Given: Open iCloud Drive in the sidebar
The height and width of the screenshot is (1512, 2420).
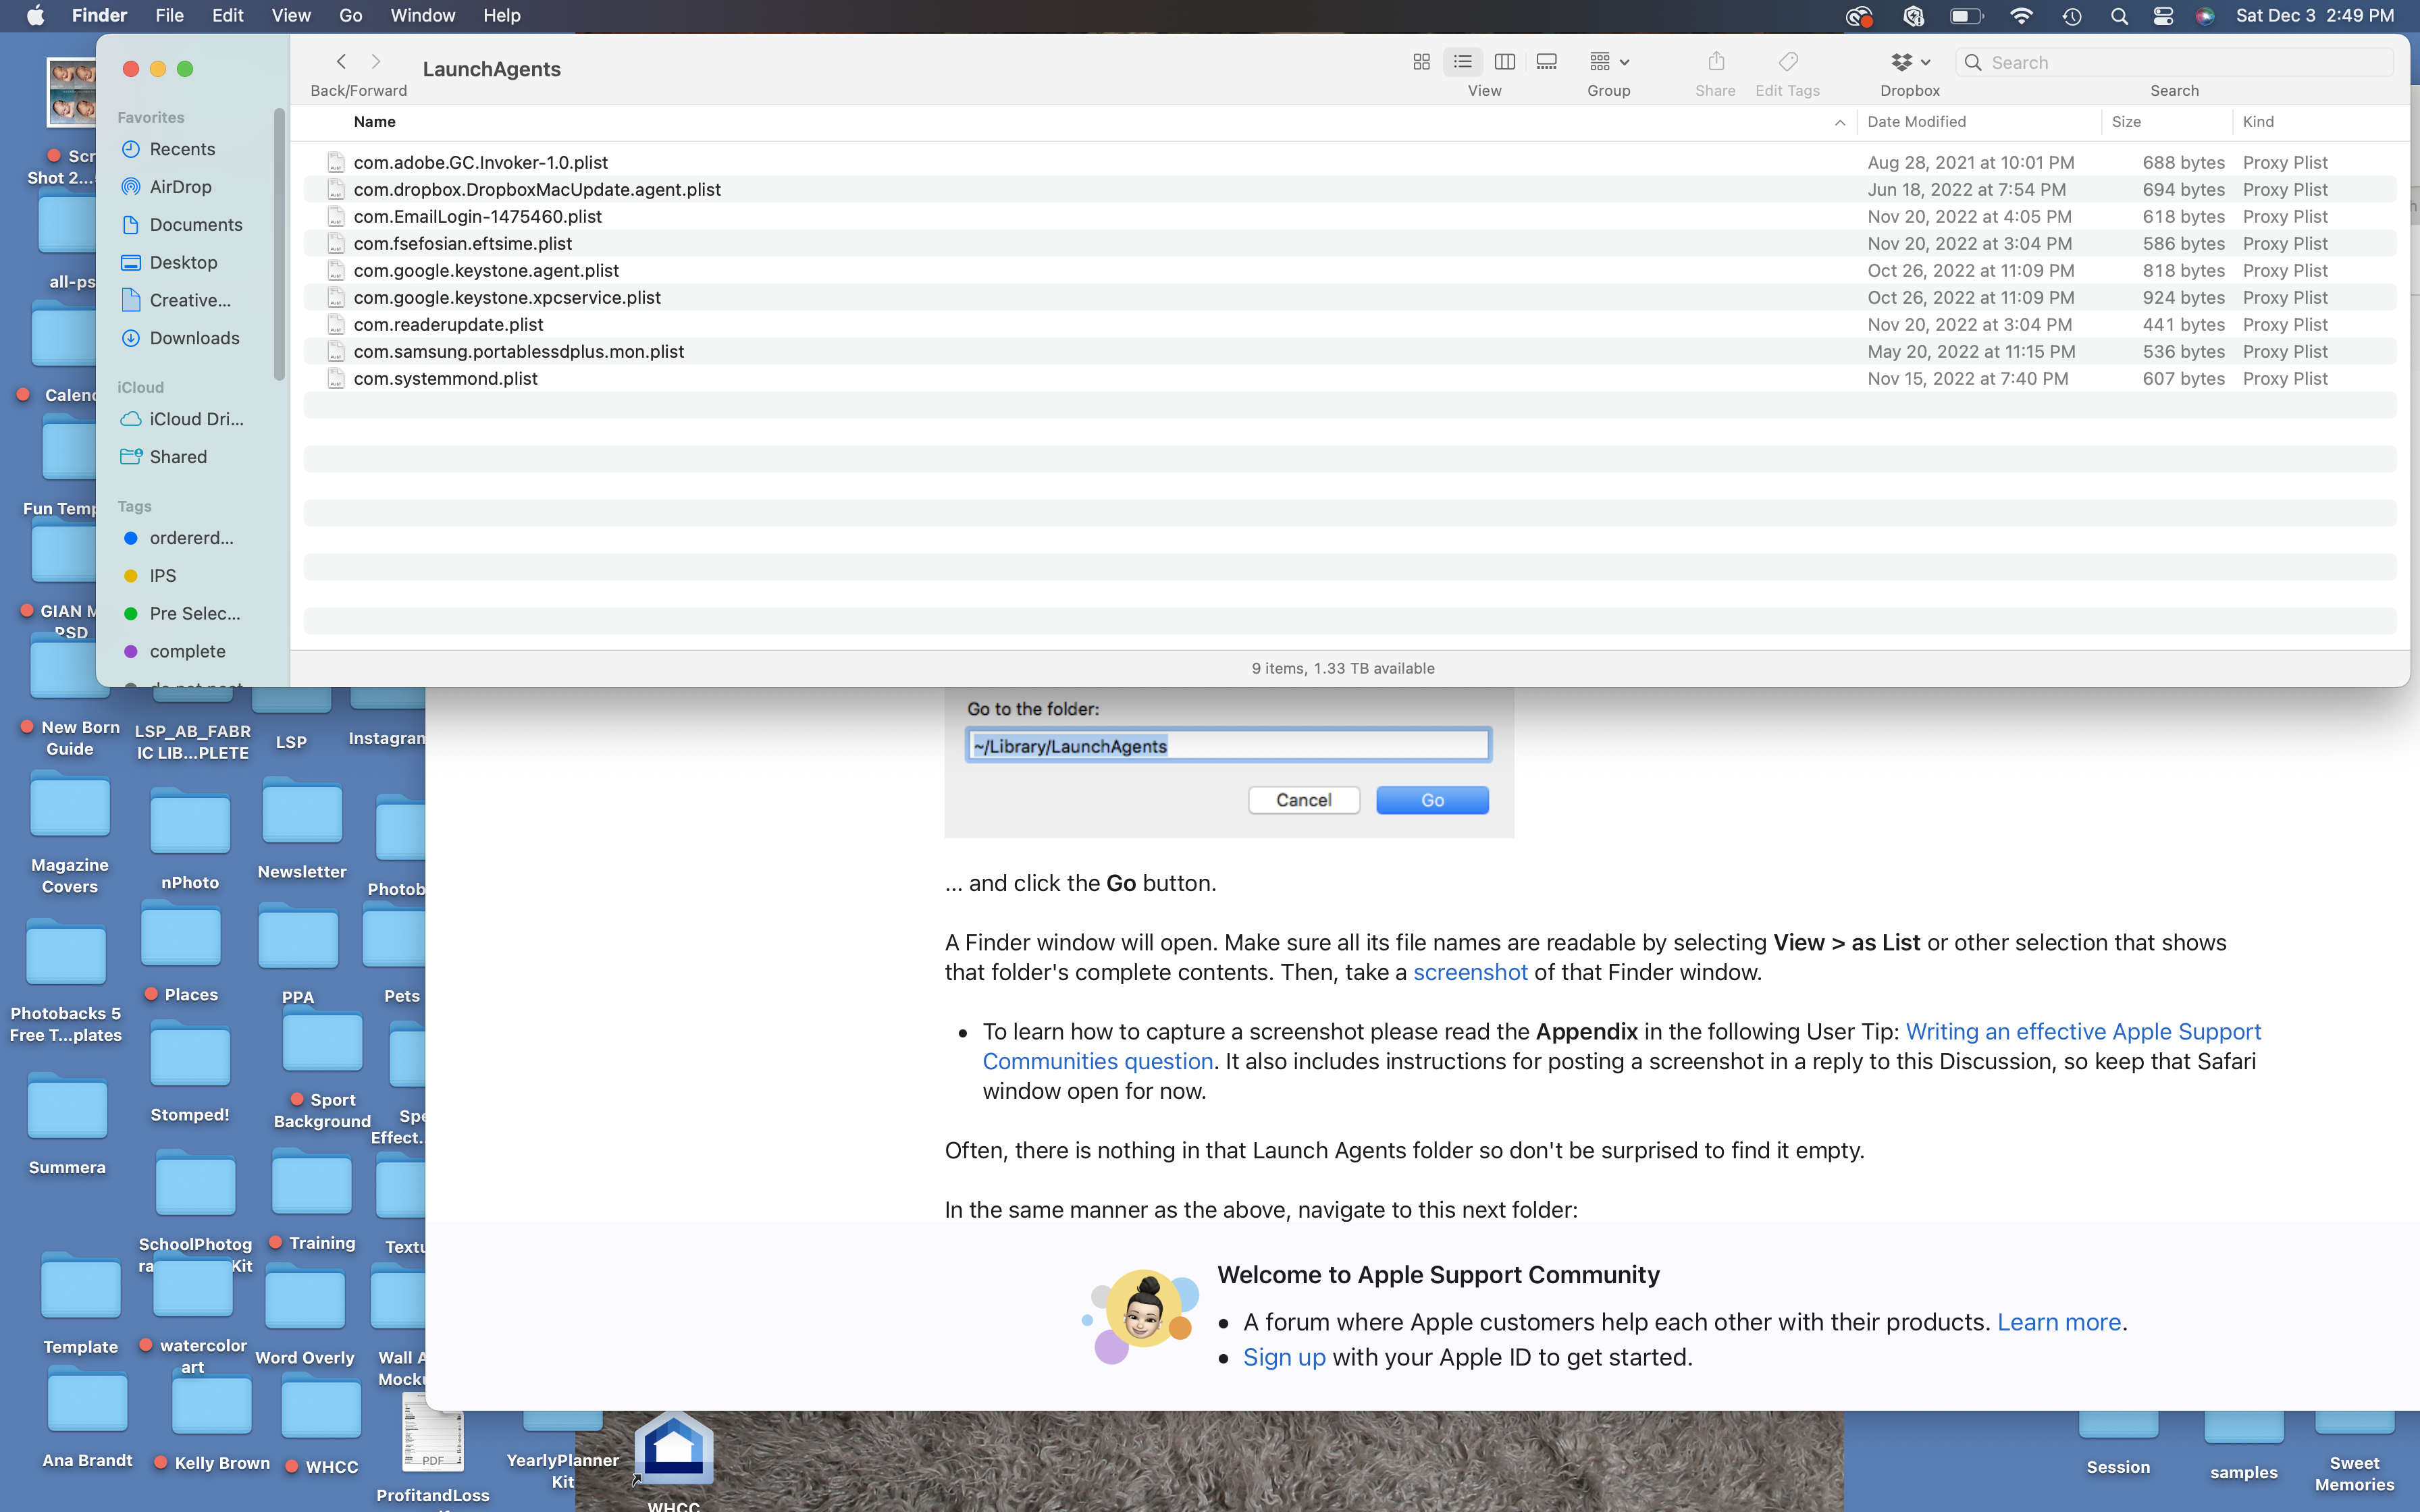Looking at the screenshot, I should (196, 419).
